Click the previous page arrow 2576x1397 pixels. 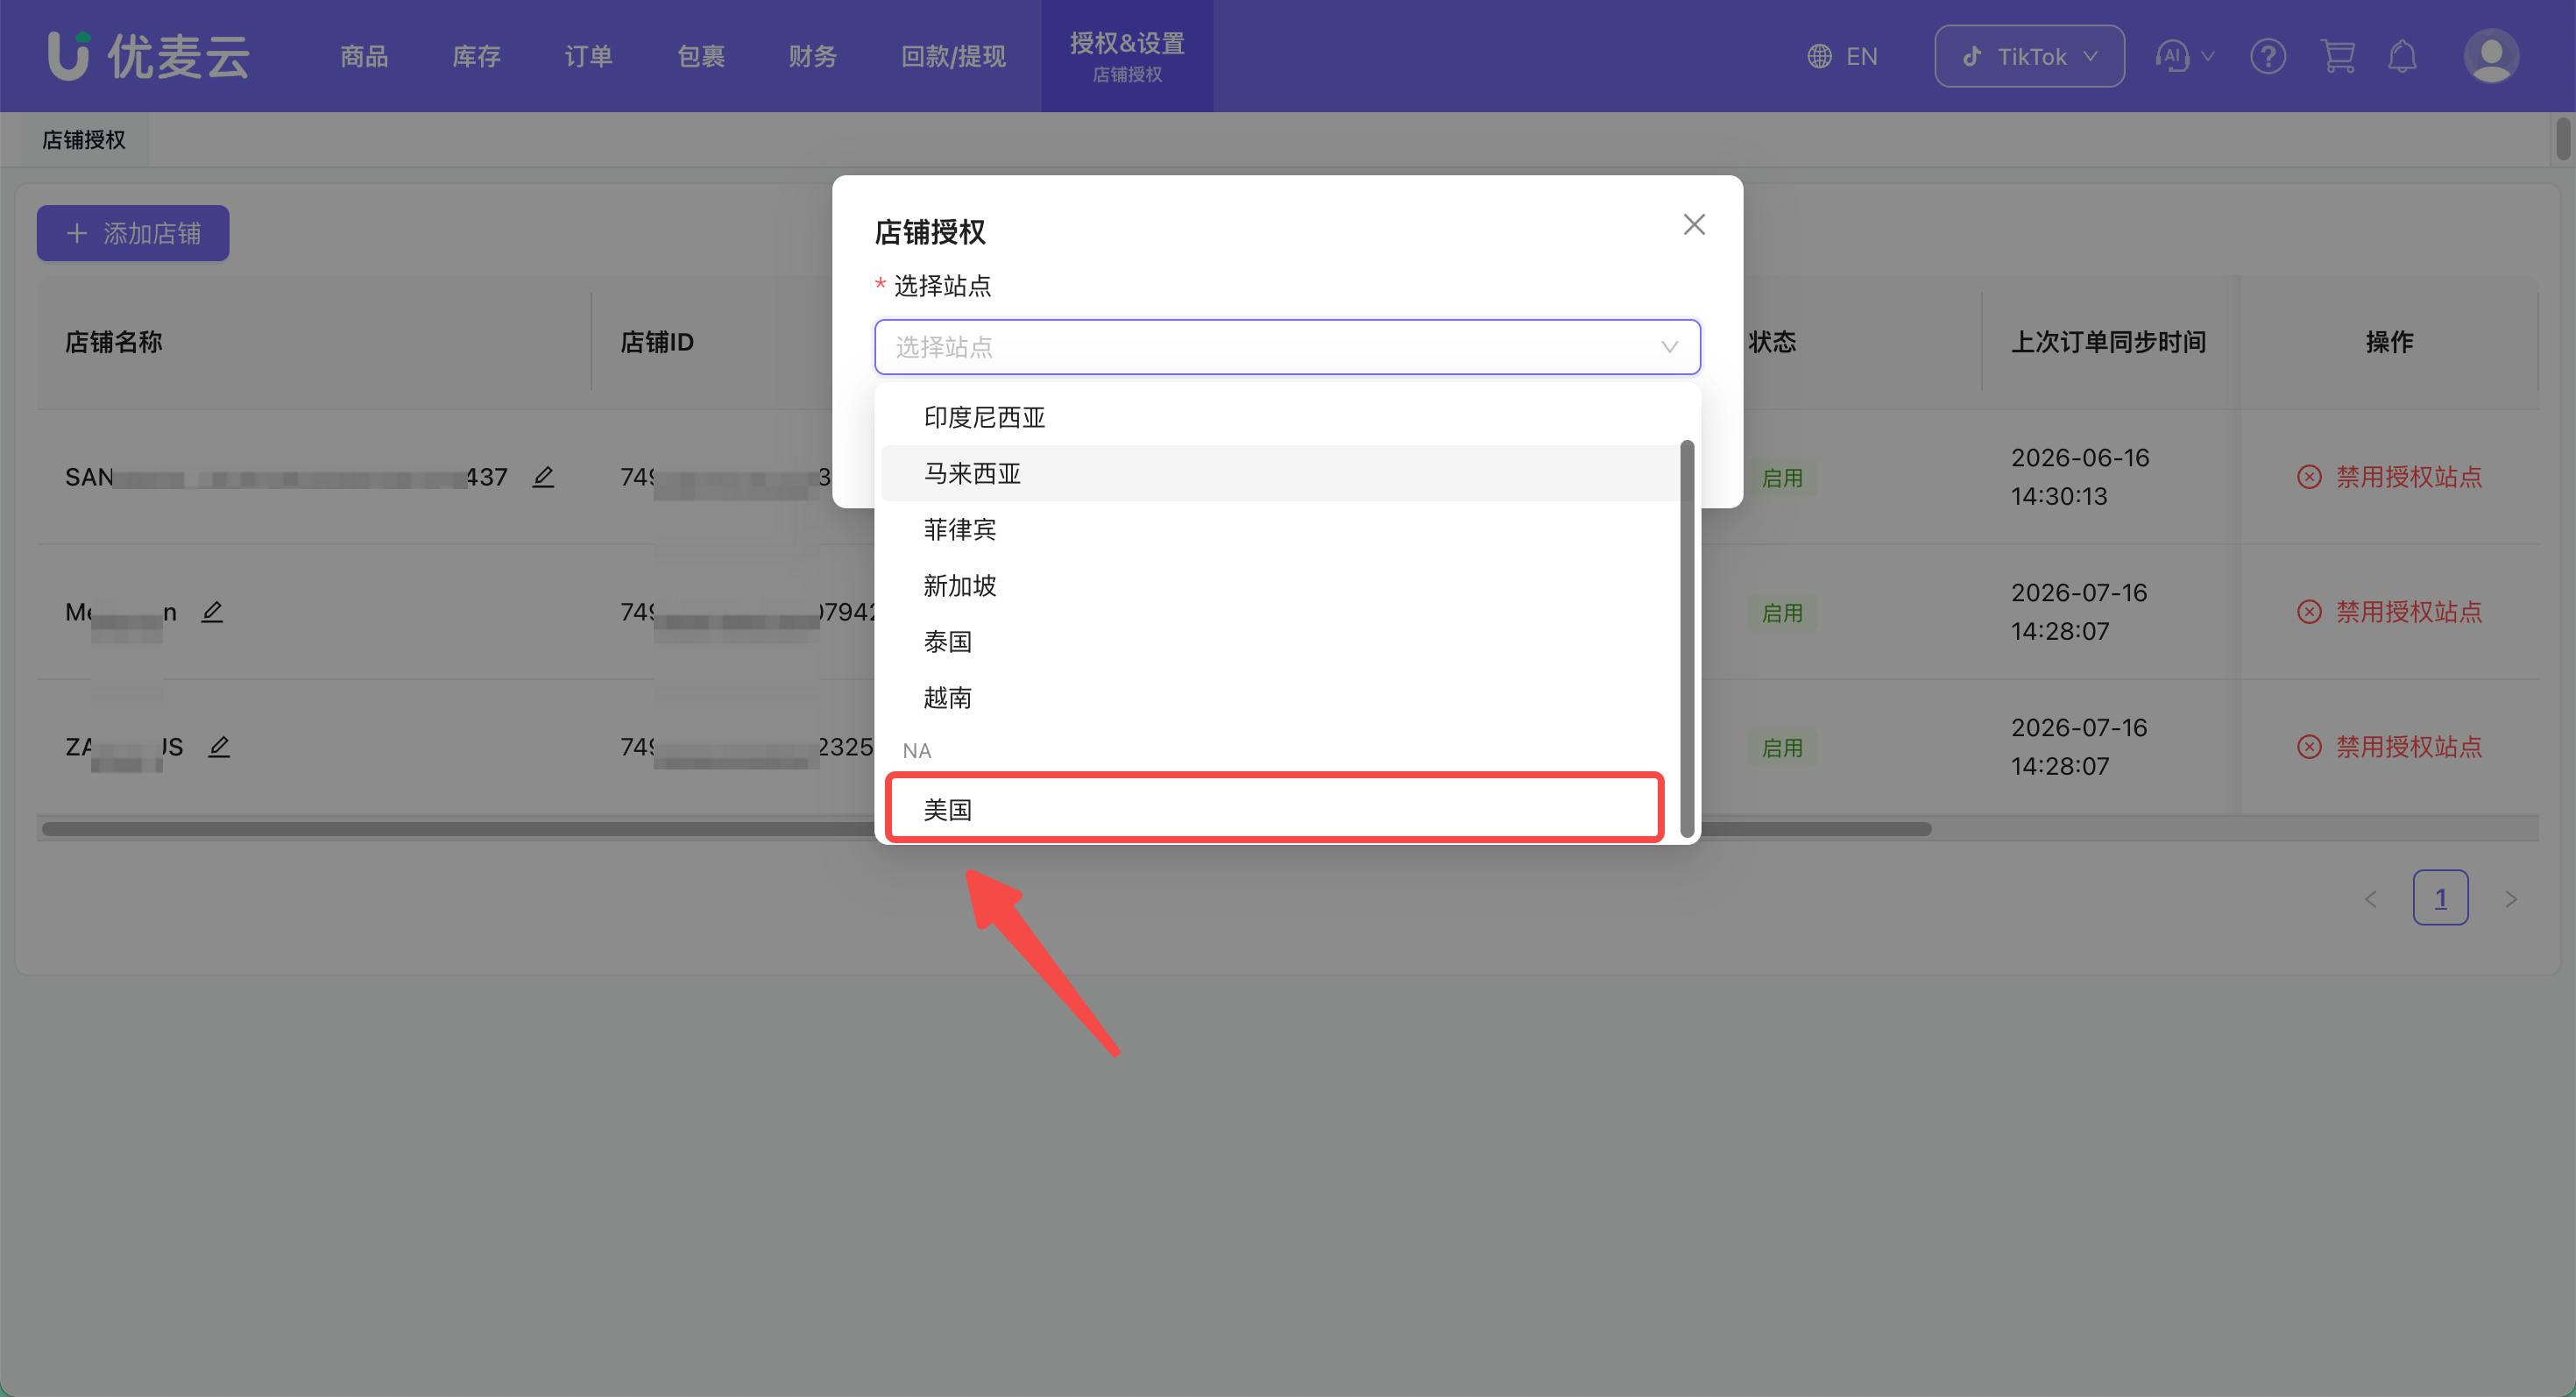pos(2371,899)
